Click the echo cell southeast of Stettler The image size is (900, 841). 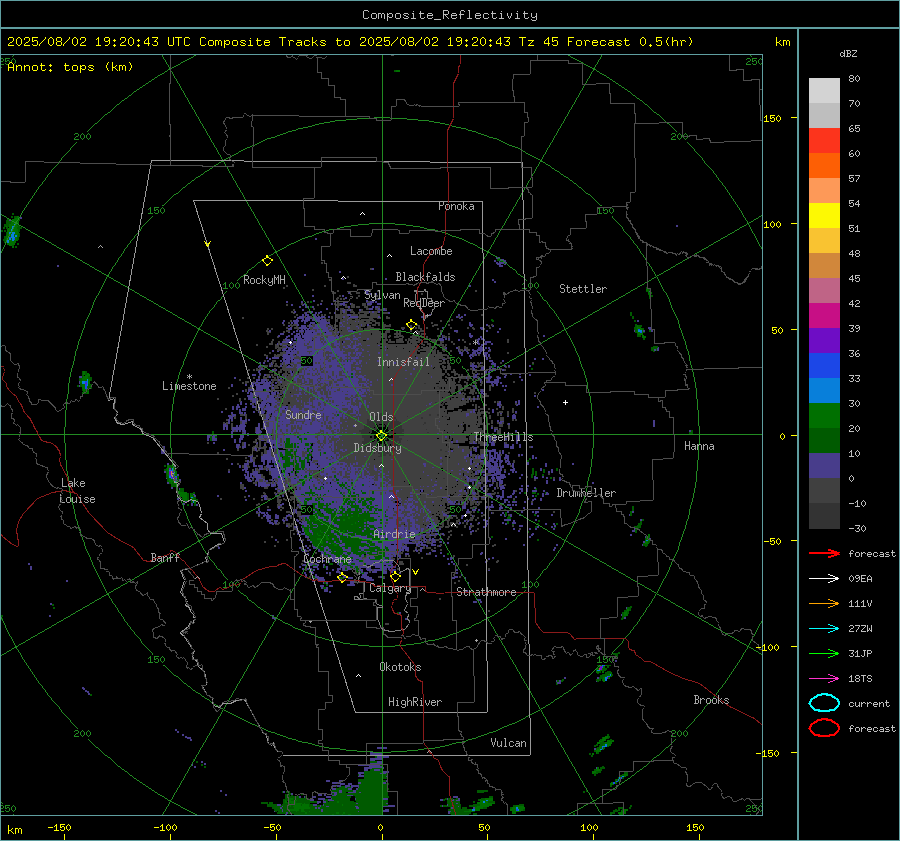pos(639,330)
